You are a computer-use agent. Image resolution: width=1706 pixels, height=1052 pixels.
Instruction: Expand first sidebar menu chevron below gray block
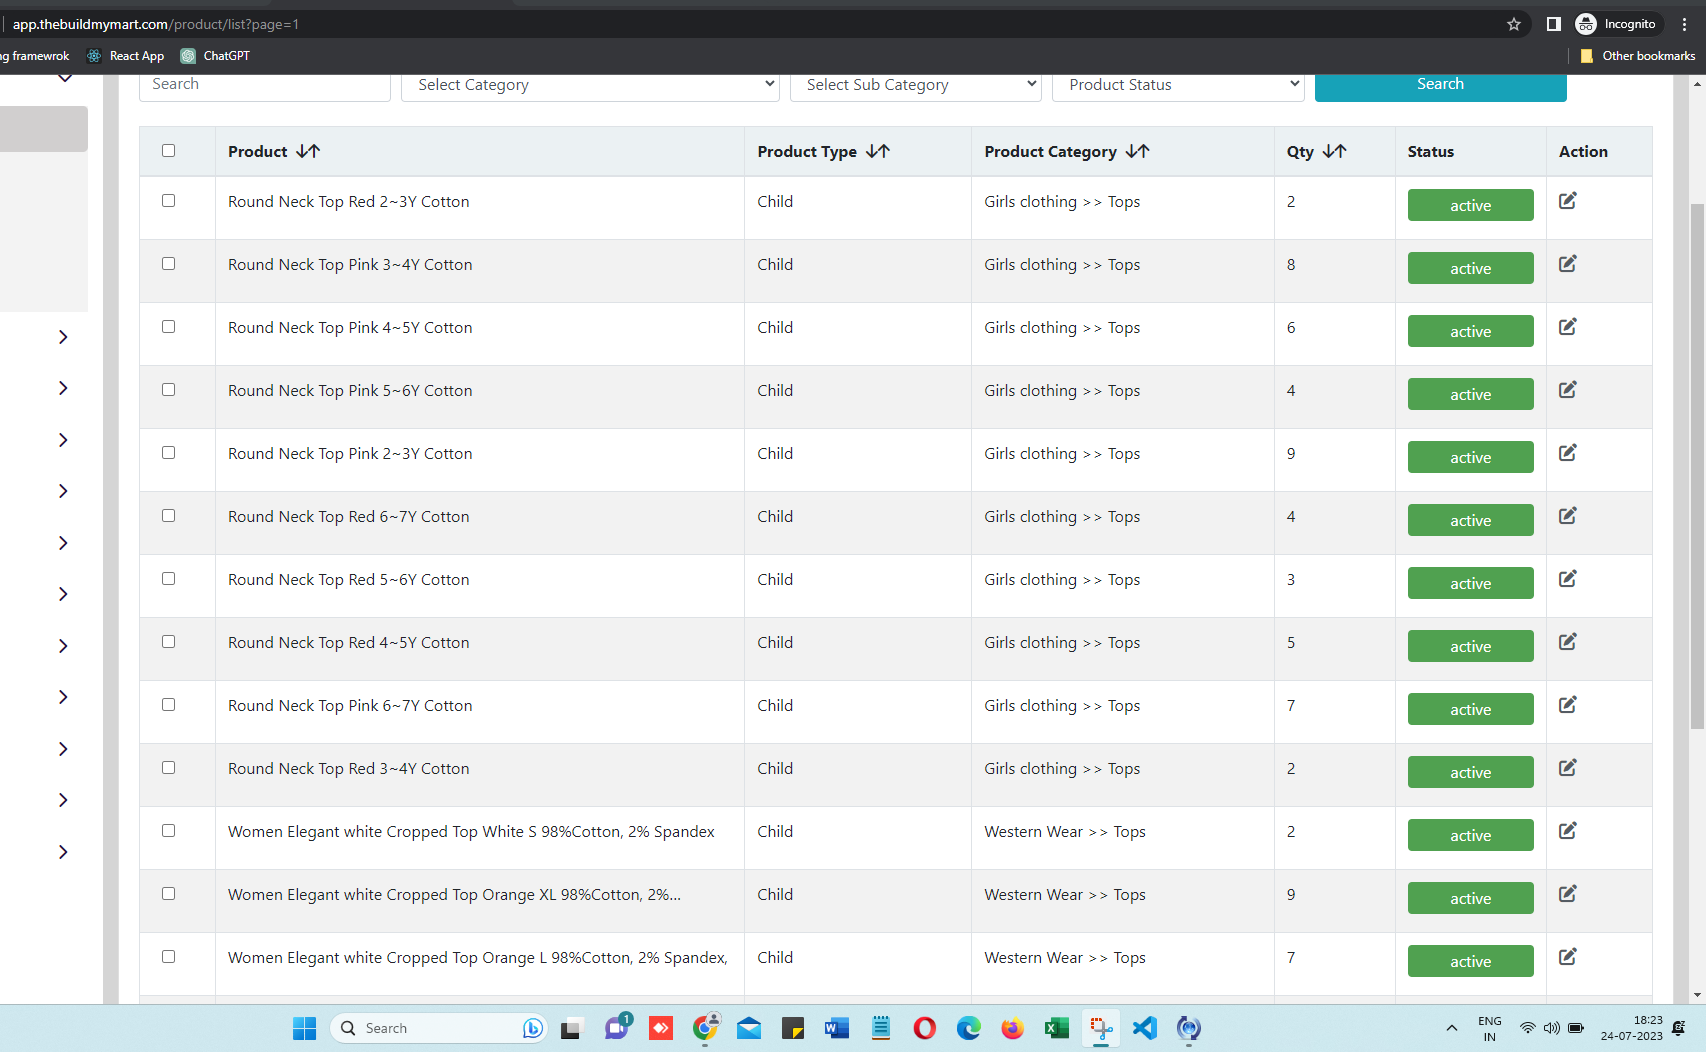click(x=63, y=337)
